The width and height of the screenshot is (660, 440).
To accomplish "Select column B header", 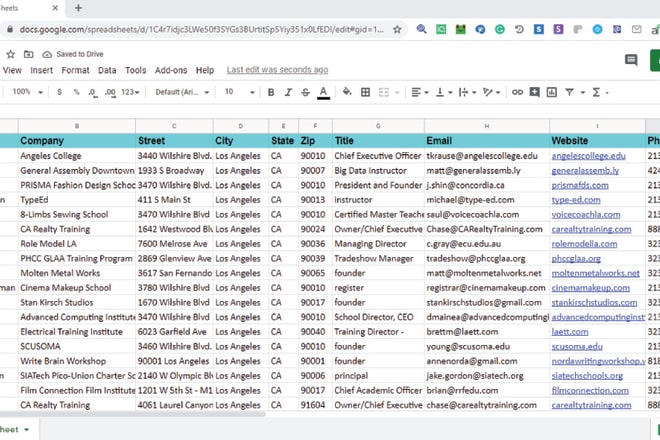I will 77,126.
